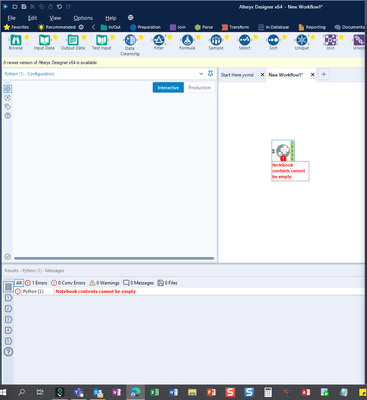Show the messages list view icon in Results
Screen dimensions: 367x400
[x=8, y=287]
